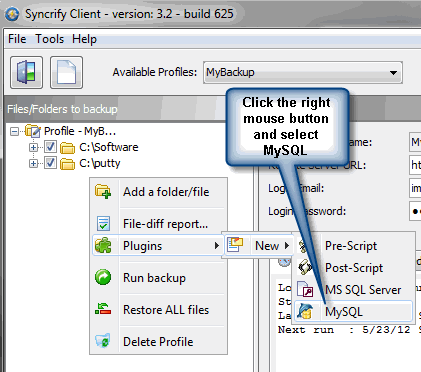Click the green puzzle Plugins icon

103,246
